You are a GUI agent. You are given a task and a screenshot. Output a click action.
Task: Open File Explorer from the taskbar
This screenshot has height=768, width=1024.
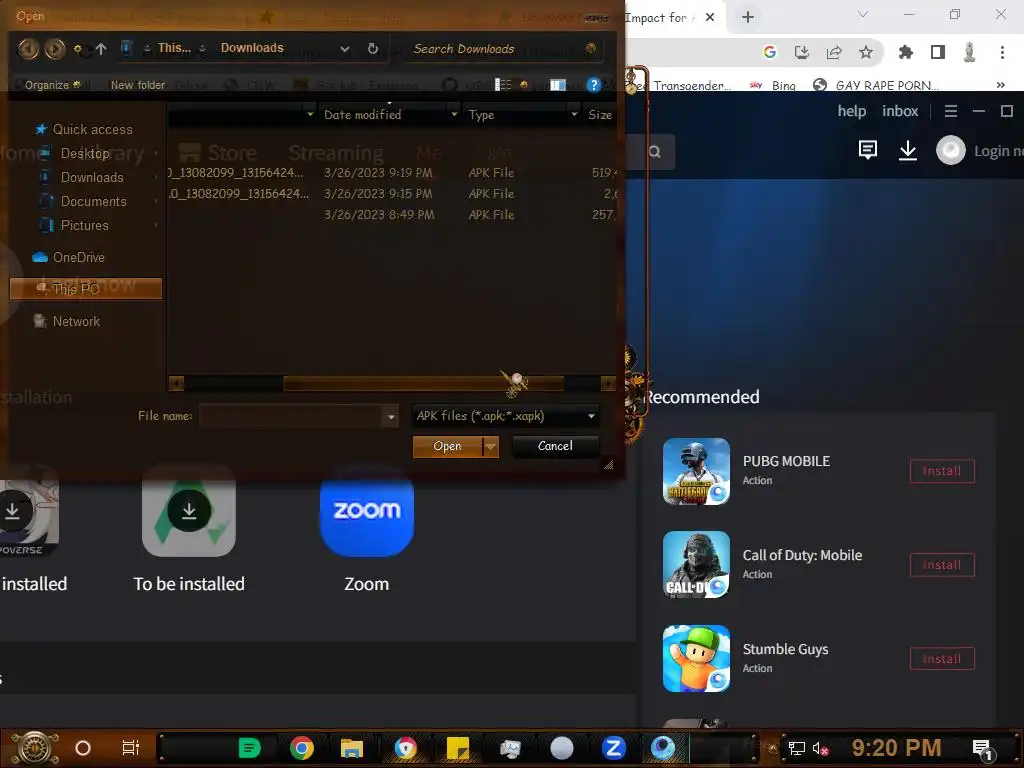pyautogui.click(x=351, y=748)
